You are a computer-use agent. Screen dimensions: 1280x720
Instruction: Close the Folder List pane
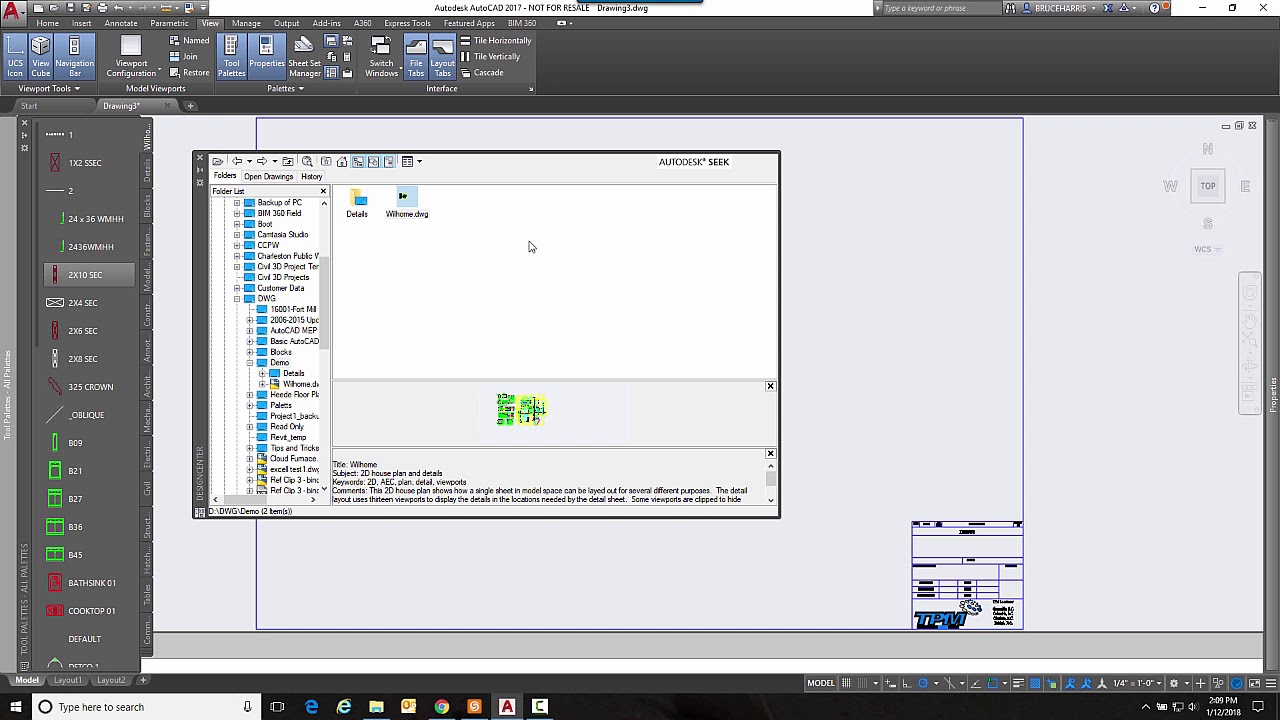pyautogui.click(x=323, y=191)
